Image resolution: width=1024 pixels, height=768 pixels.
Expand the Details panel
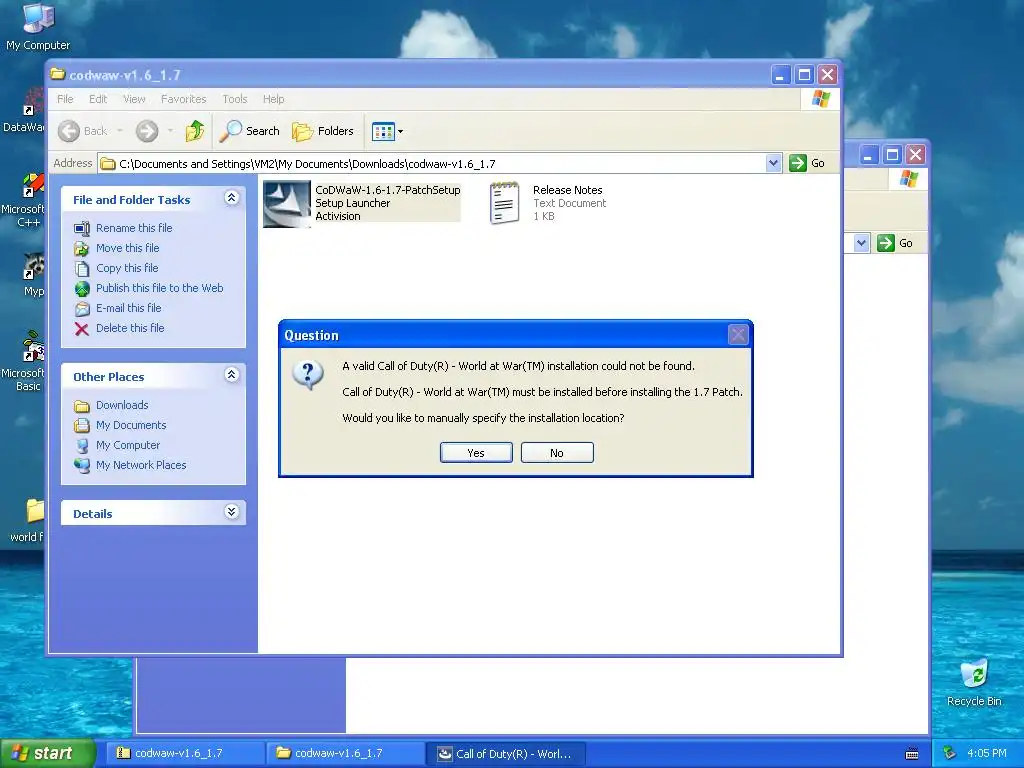(231, 511)
